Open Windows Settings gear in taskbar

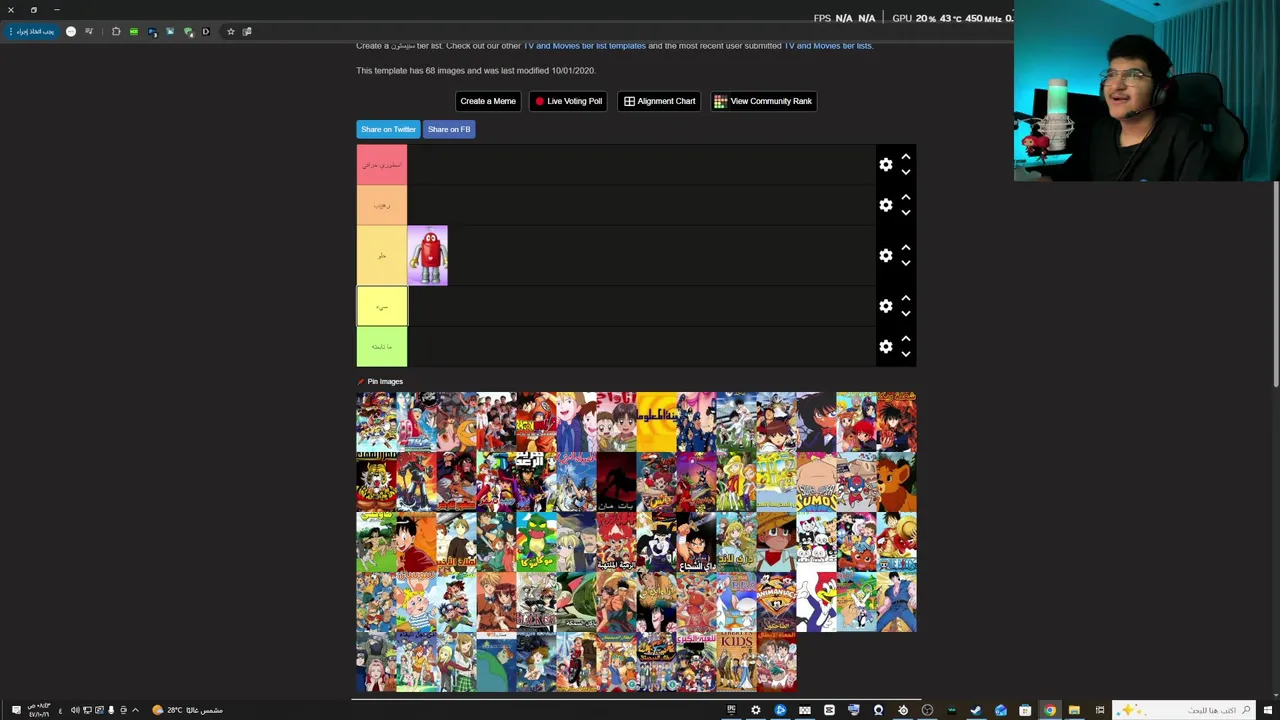pos(755,710)
